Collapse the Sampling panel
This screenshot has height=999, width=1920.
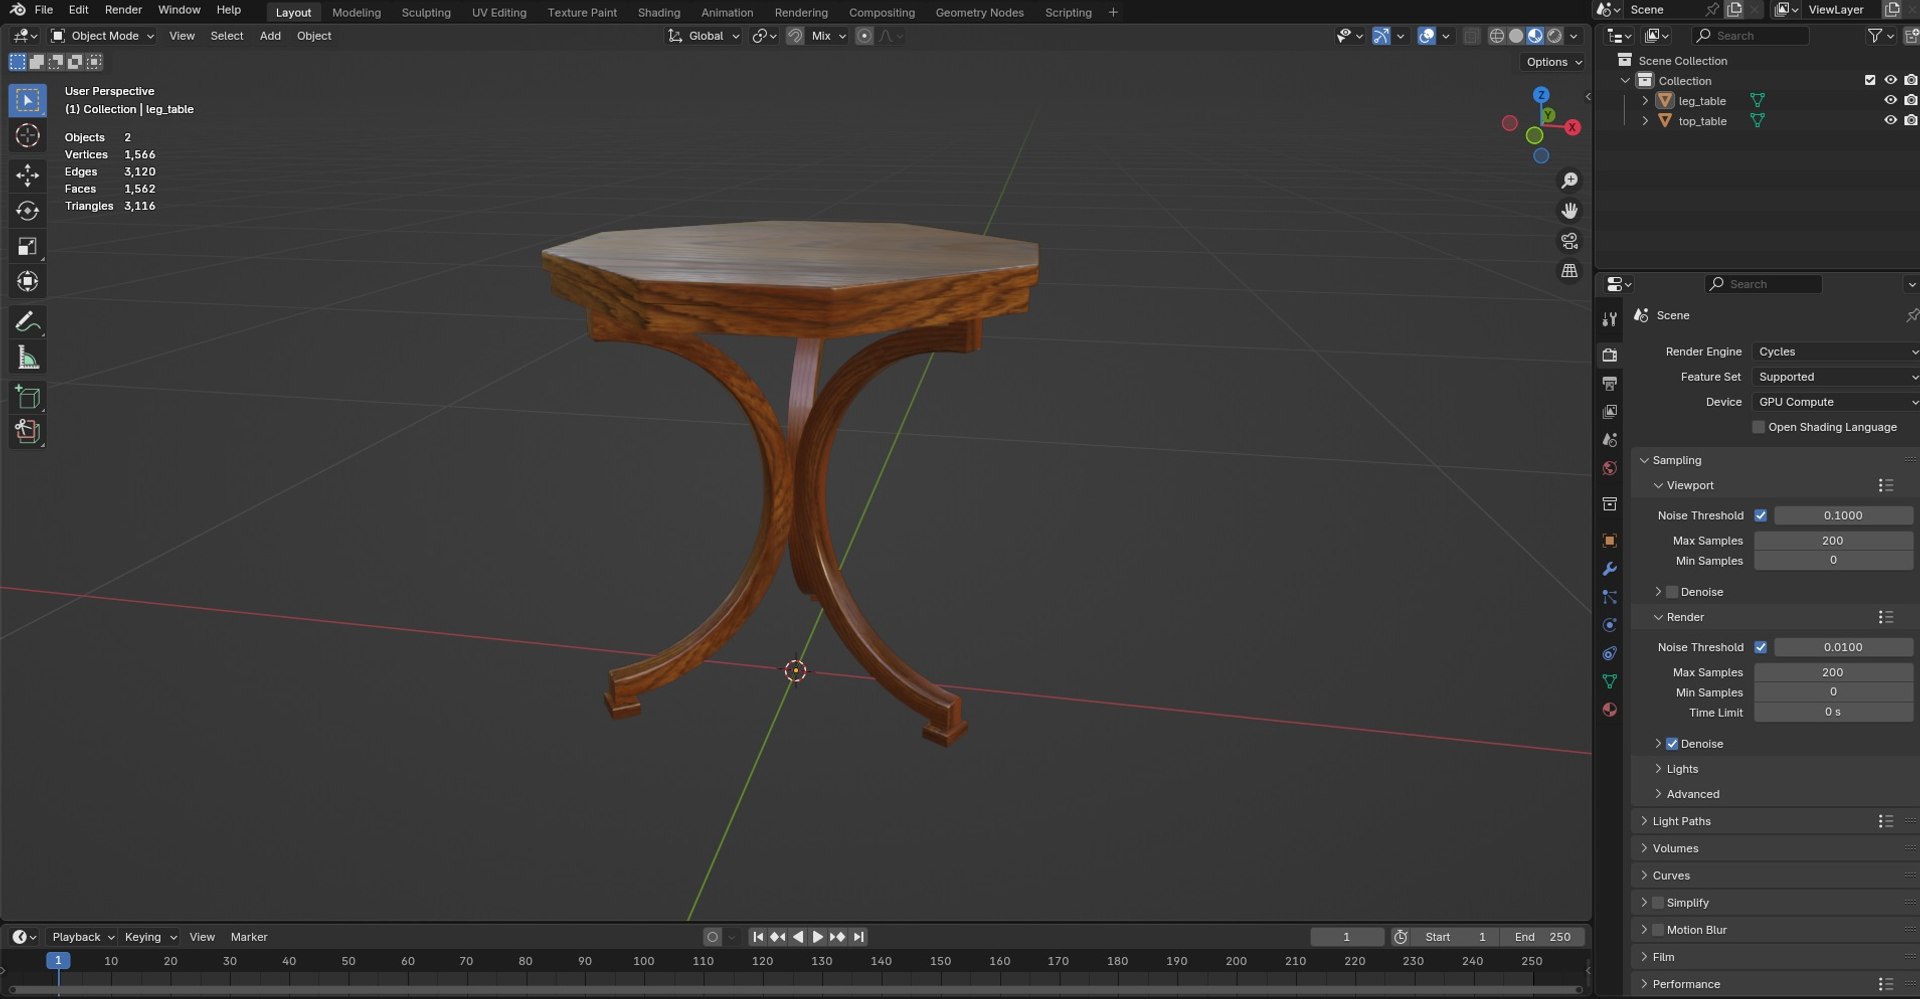1676,460
